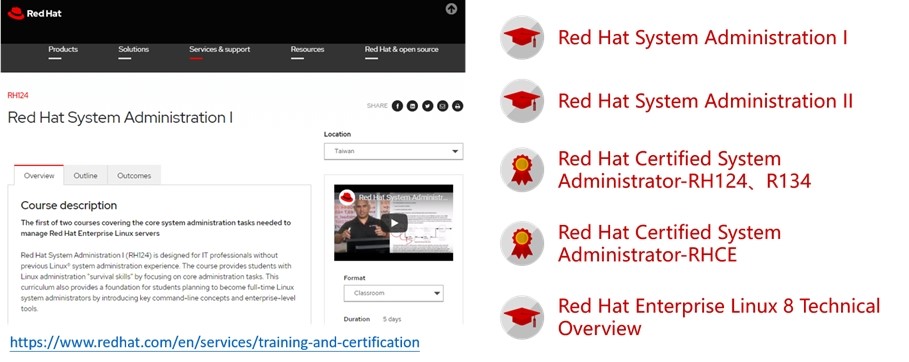This screenshot has height=362, width=909.
Task: Open the Format dropdown showing Classroom
Action: (x=394, y=293)
